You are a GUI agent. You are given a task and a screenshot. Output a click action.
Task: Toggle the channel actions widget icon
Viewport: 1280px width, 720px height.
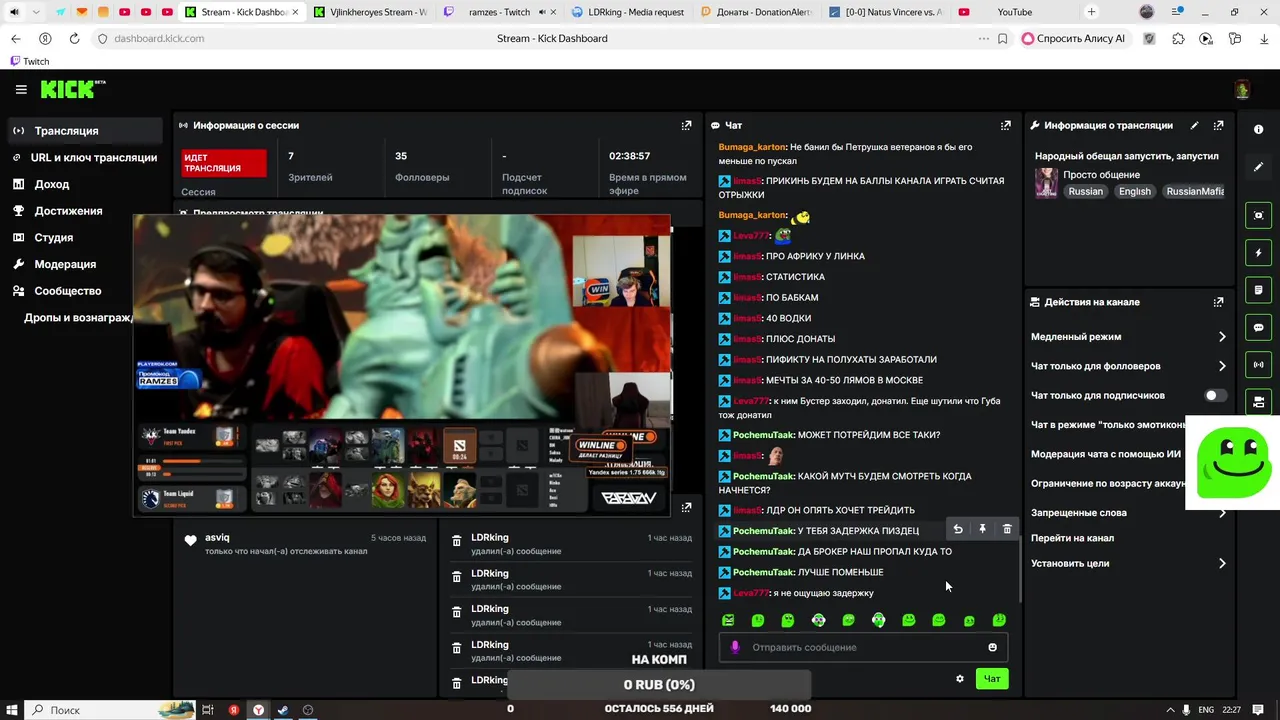pyautogui.click(x=1258, y=401)
